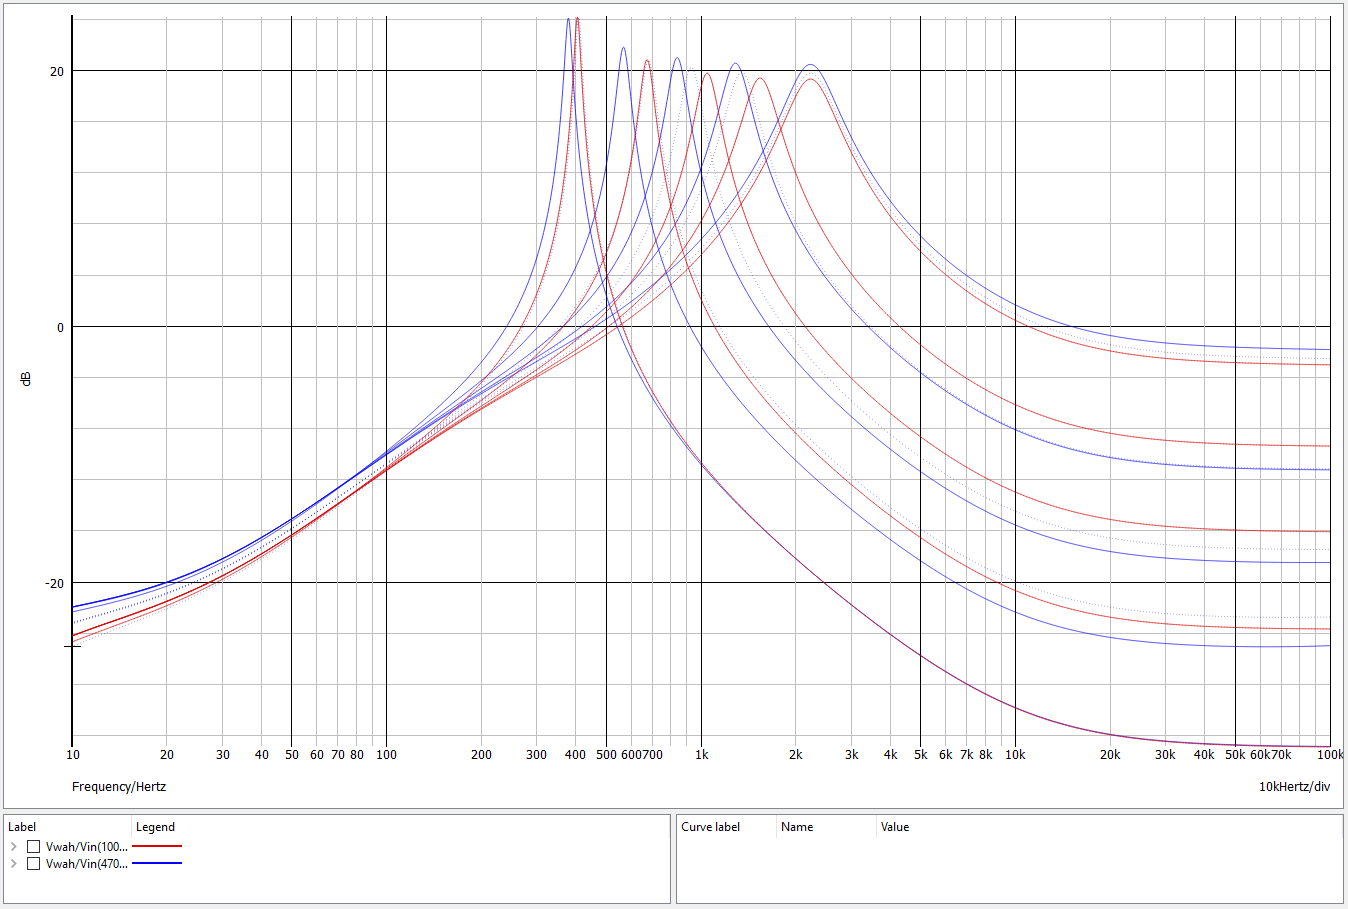Check the Vwah/Vin(470...) curve checkbox

coord(34,864)
